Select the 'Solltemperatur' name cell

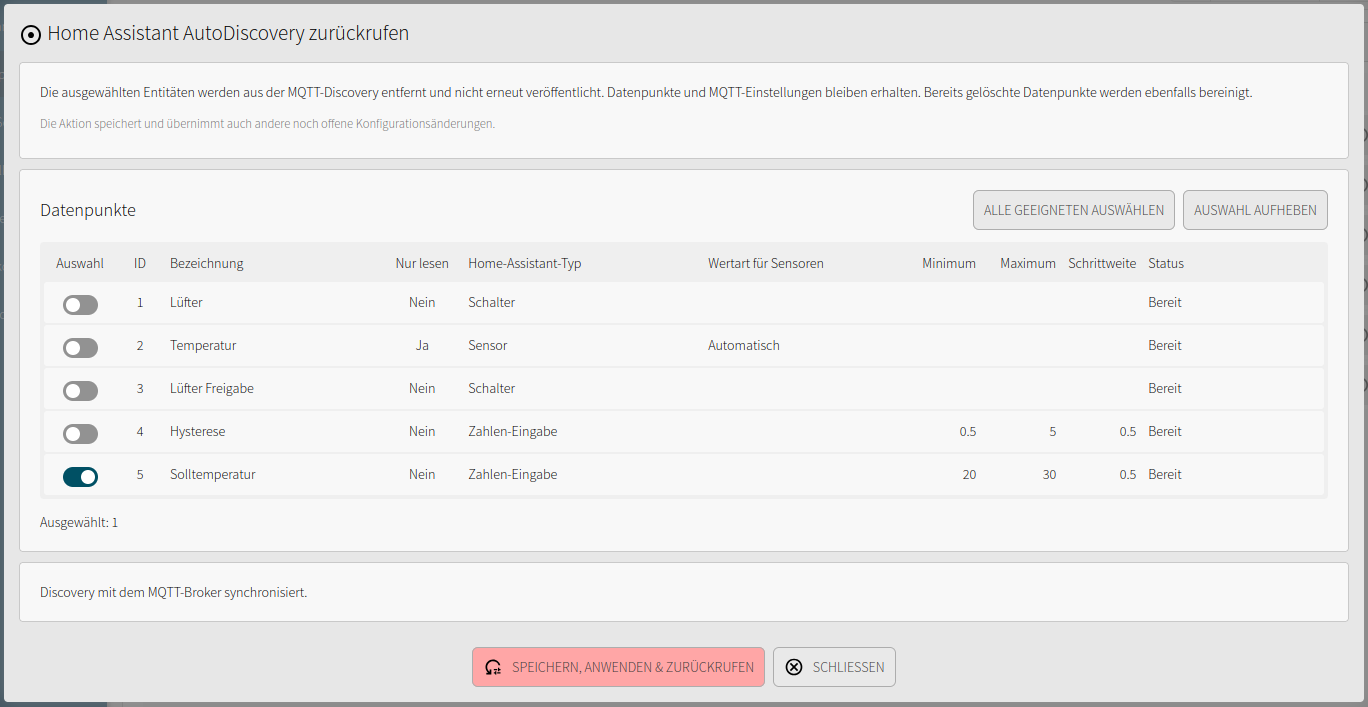pos(213,474)
